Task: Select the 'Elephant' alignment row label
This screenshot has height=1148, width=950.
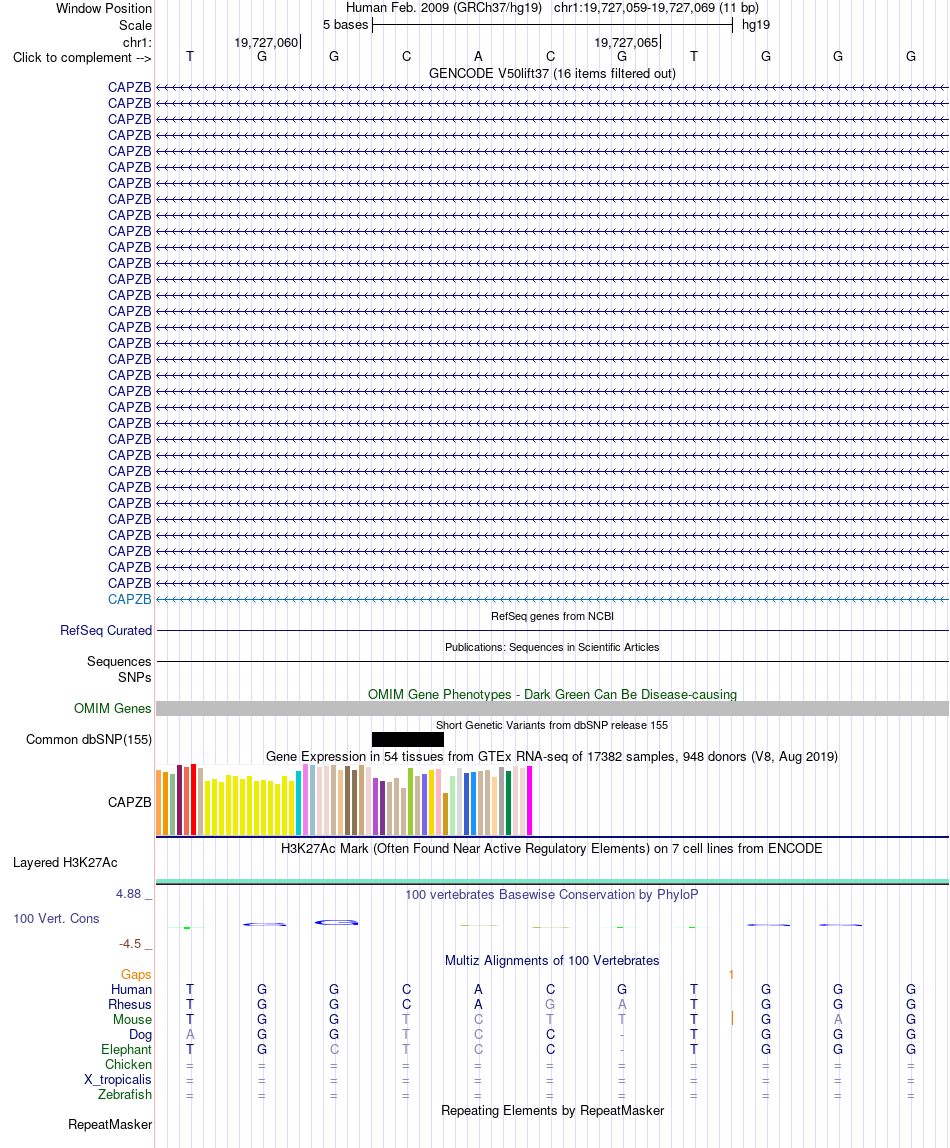Action: [126, 1050]
